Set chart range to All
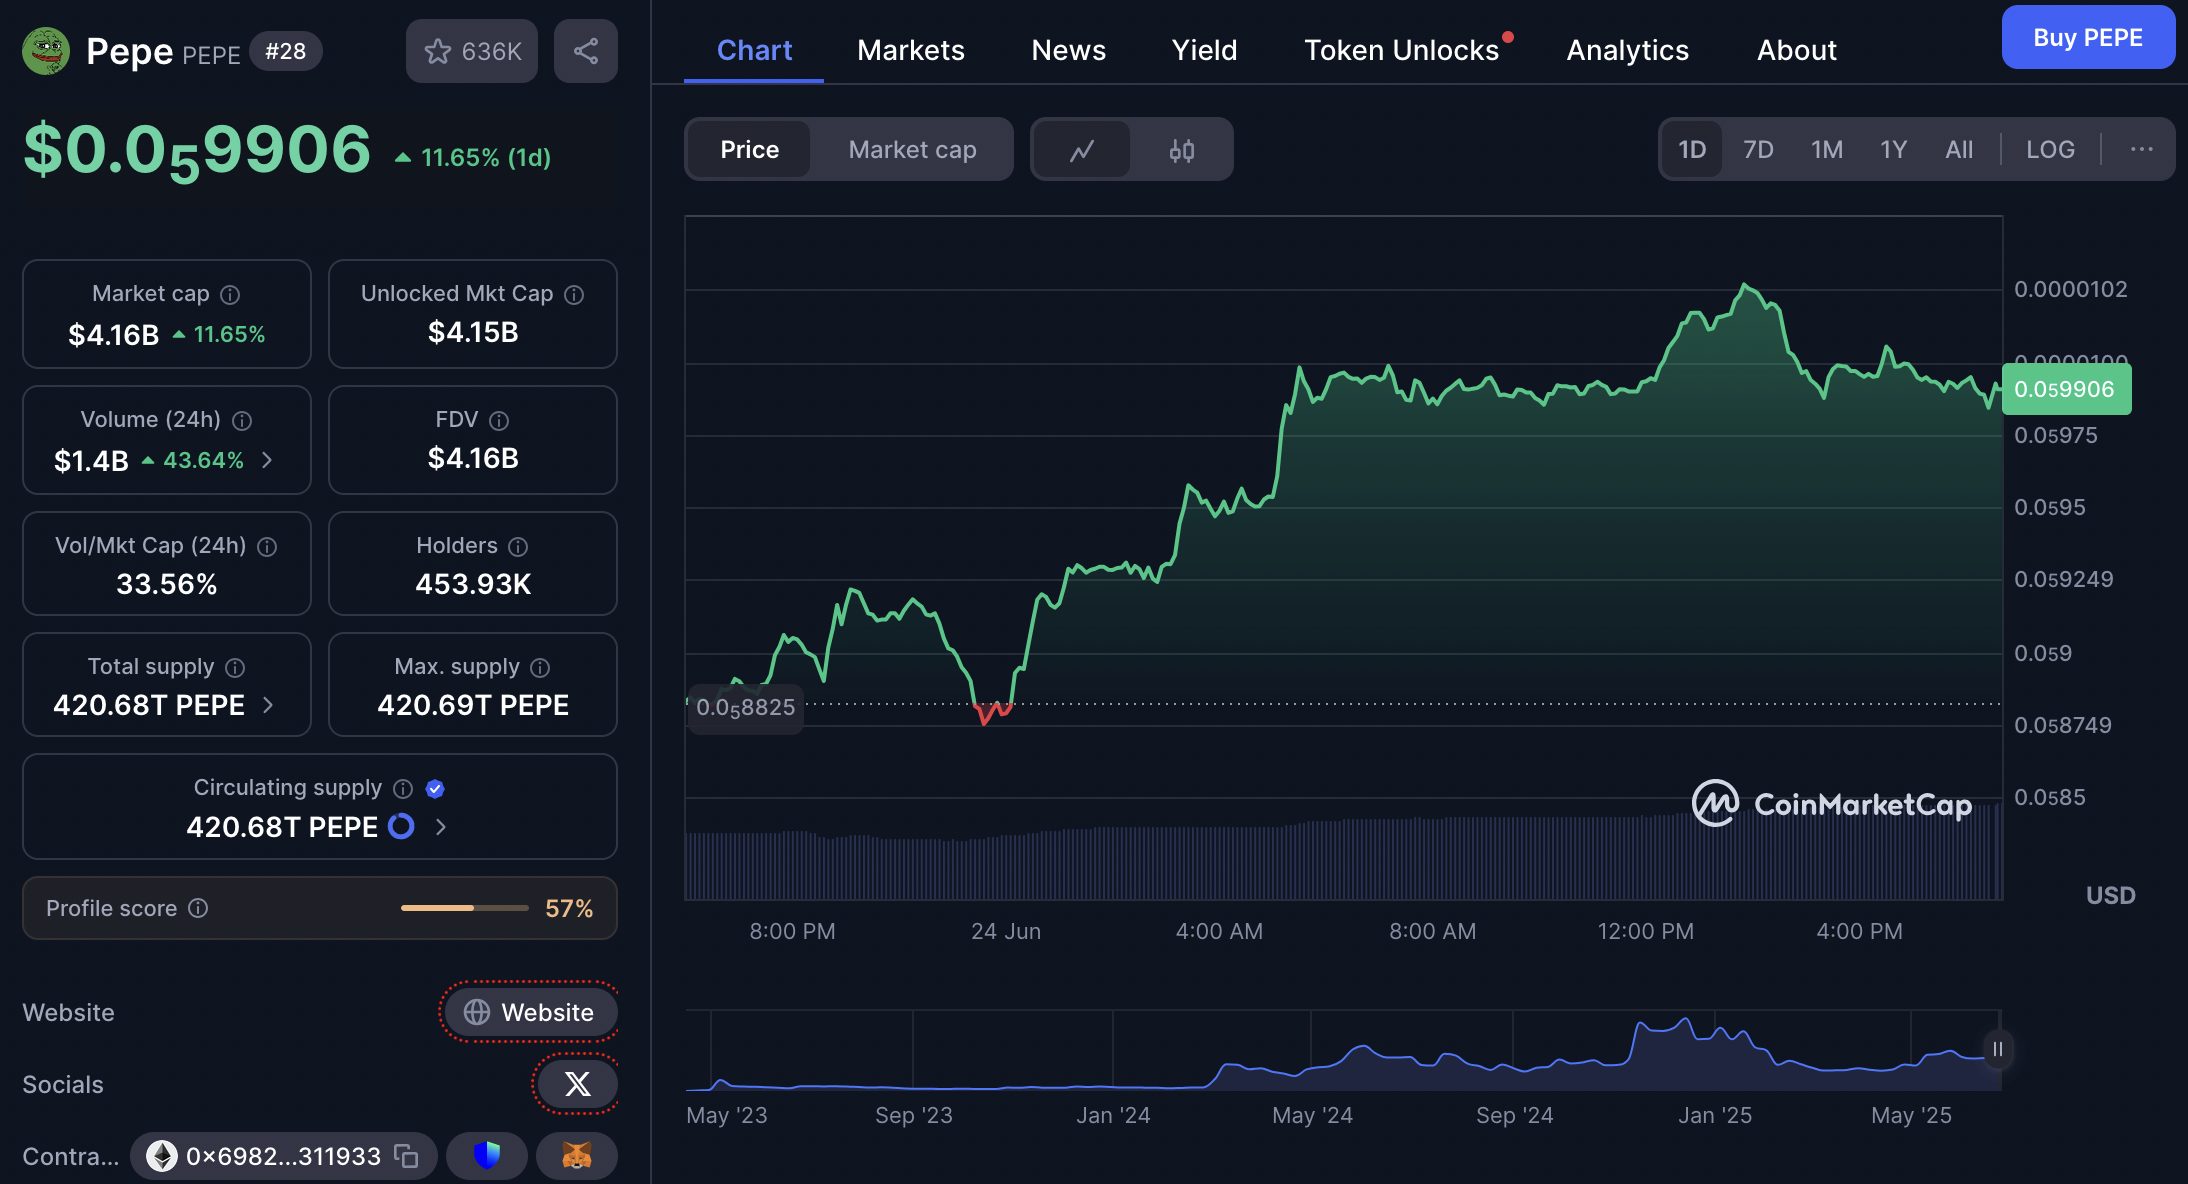The image size is (2188, 1184). 1959,150
